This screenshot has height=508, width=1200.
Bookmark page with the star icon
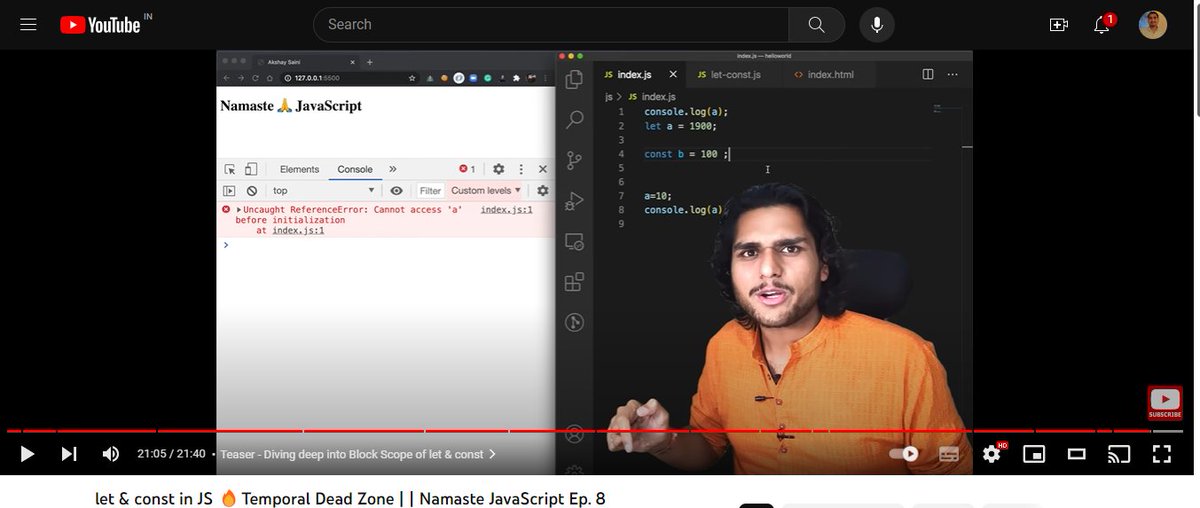click(x=412, y=77)
